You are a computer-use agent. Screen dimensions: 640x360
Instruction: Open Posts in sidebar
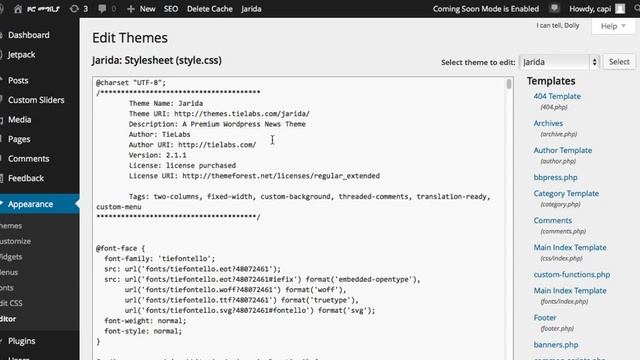click(x=18, y=80)
